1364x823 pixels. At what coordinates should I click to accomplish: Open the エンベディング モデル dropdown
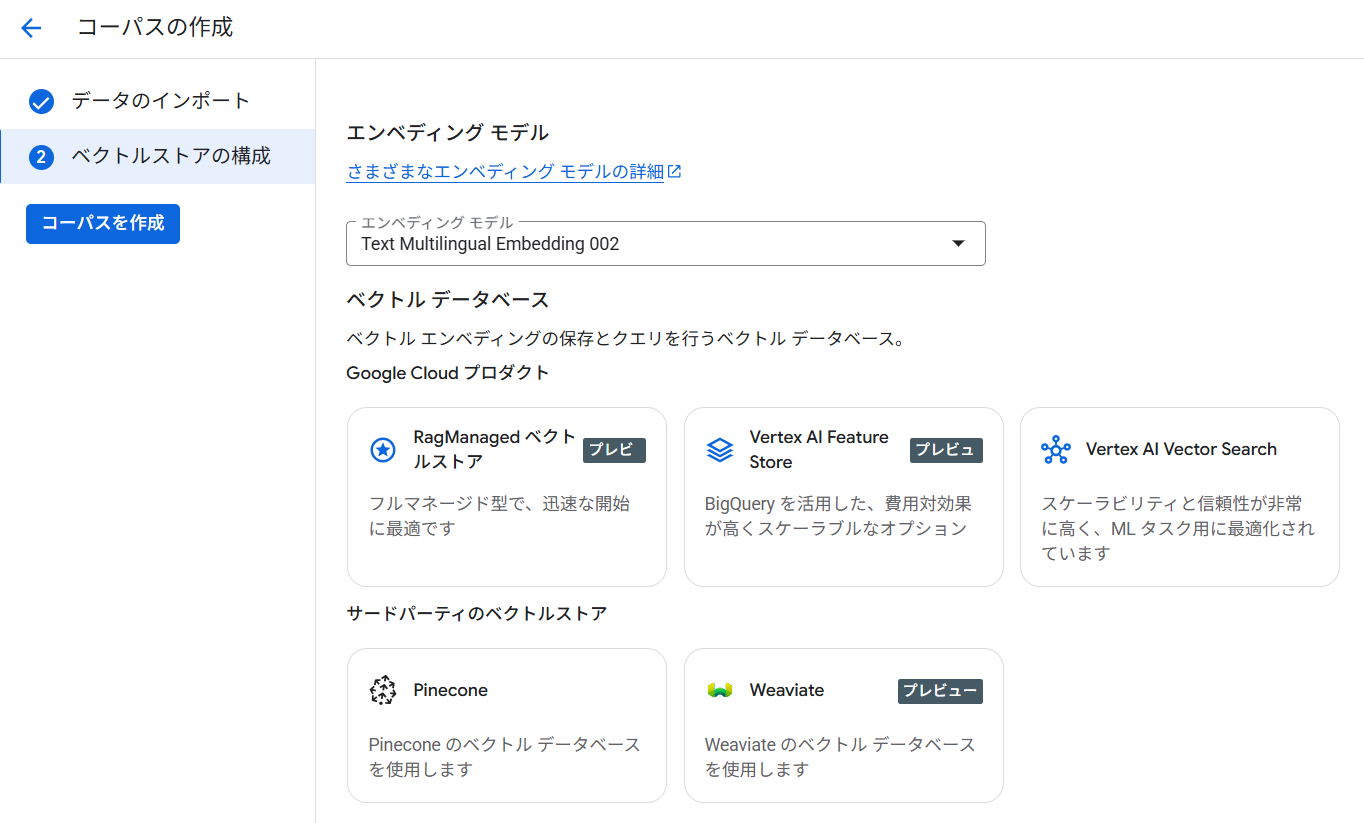tap(650, 244)
